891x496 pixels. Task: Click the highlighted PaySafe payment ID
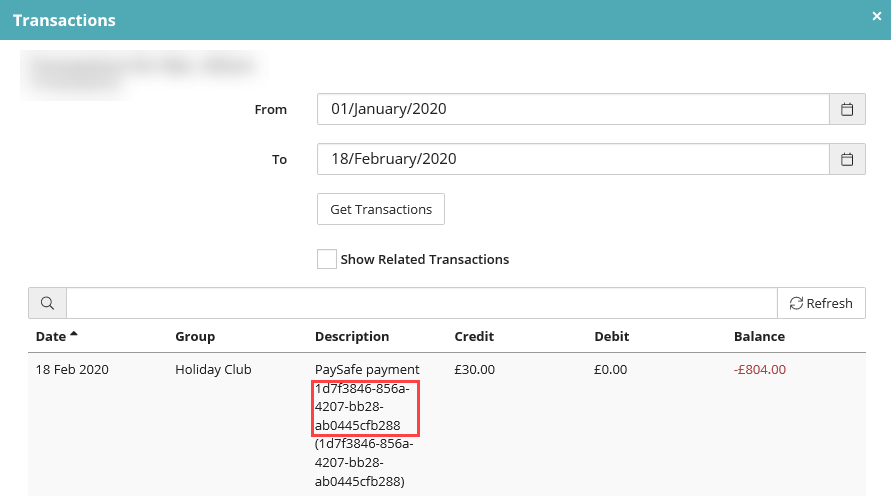365,407
